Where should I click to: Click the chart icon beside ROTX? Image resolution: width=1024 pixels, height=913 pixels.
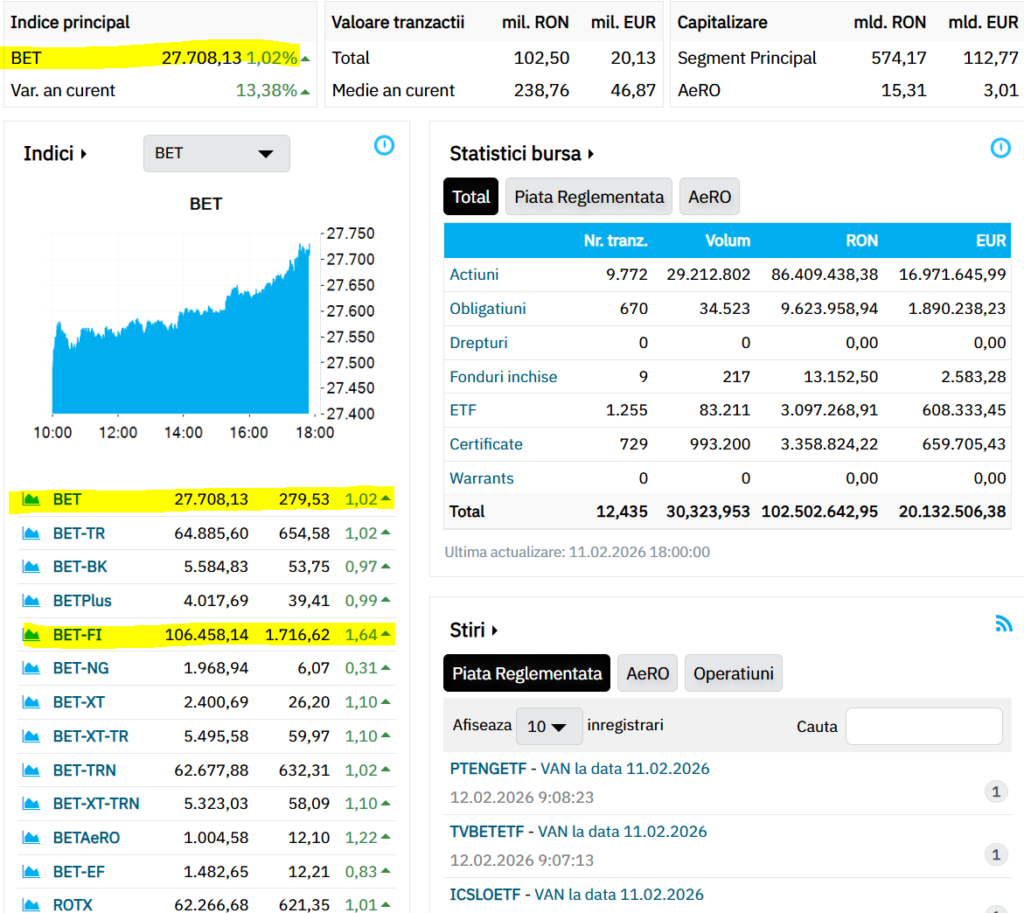click(x=31, y=905)
